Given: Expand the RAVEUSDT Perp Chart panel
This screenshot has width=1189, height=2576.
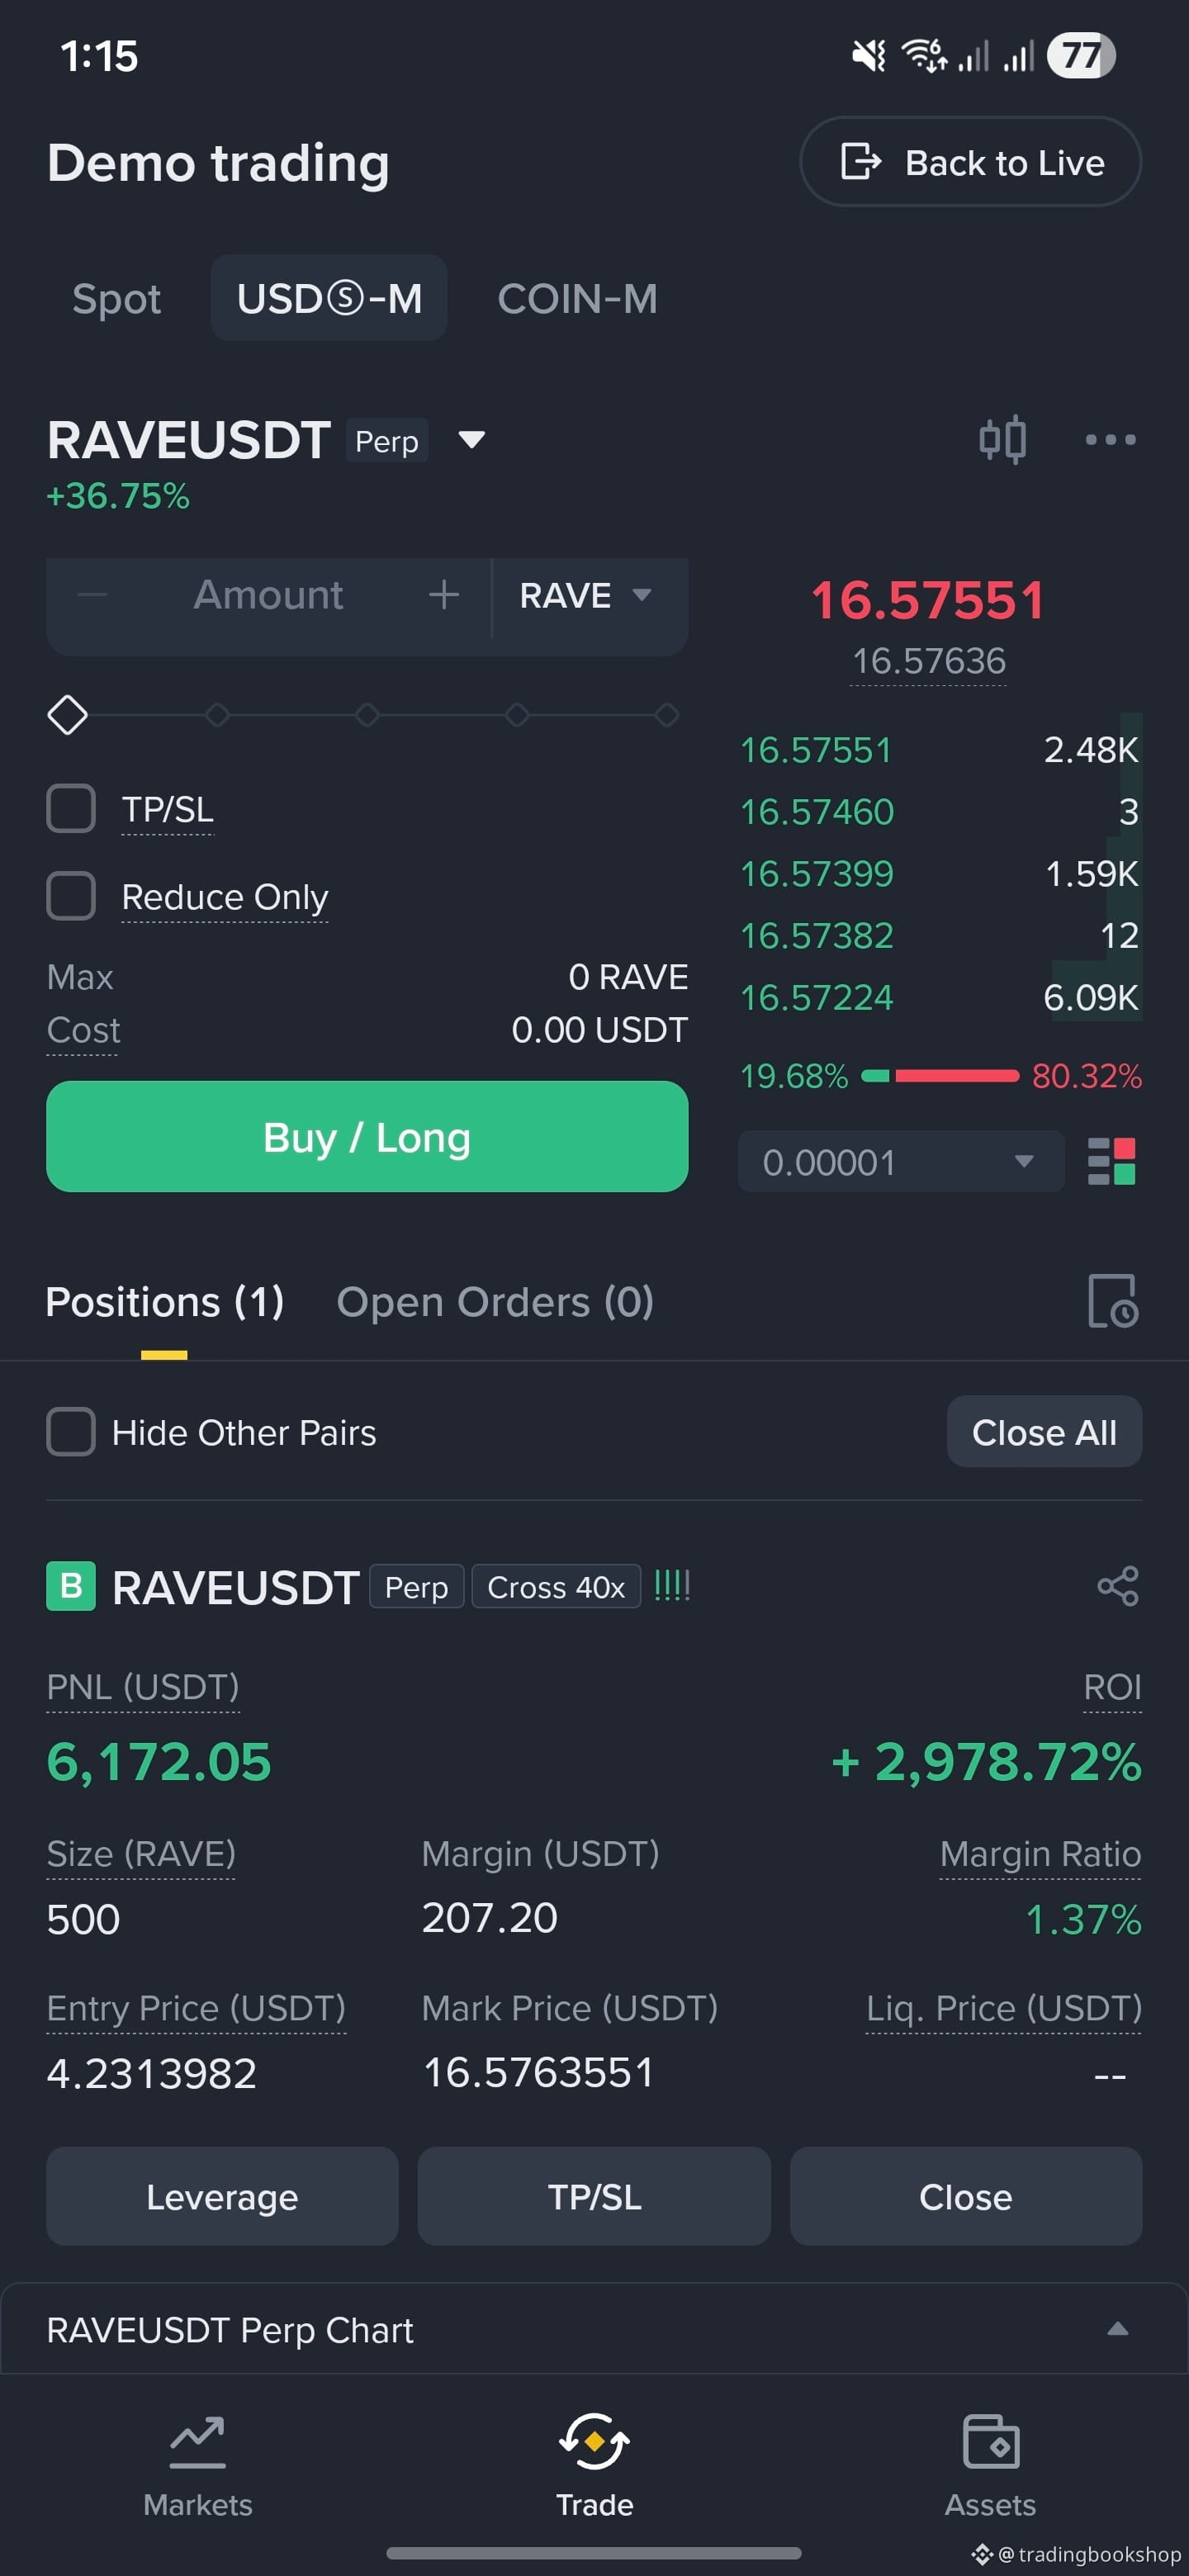Looking at the screenshot, I should 594,2329.
